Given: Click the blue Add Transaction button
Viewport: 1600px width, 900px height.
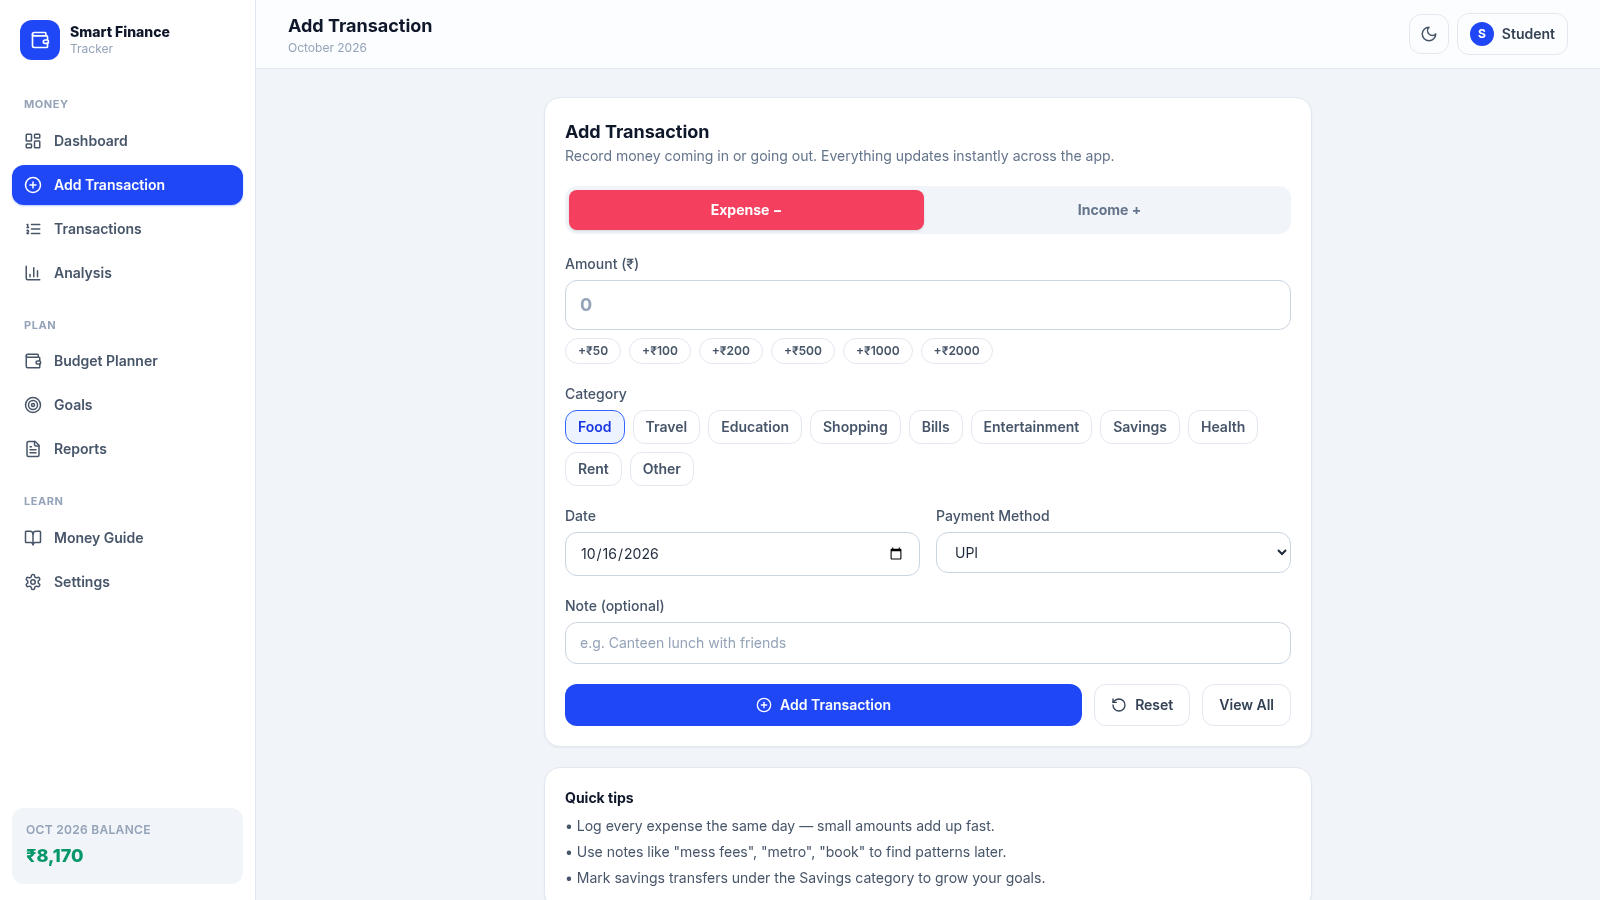Looking at the screenshot, I should coord(823,705).
